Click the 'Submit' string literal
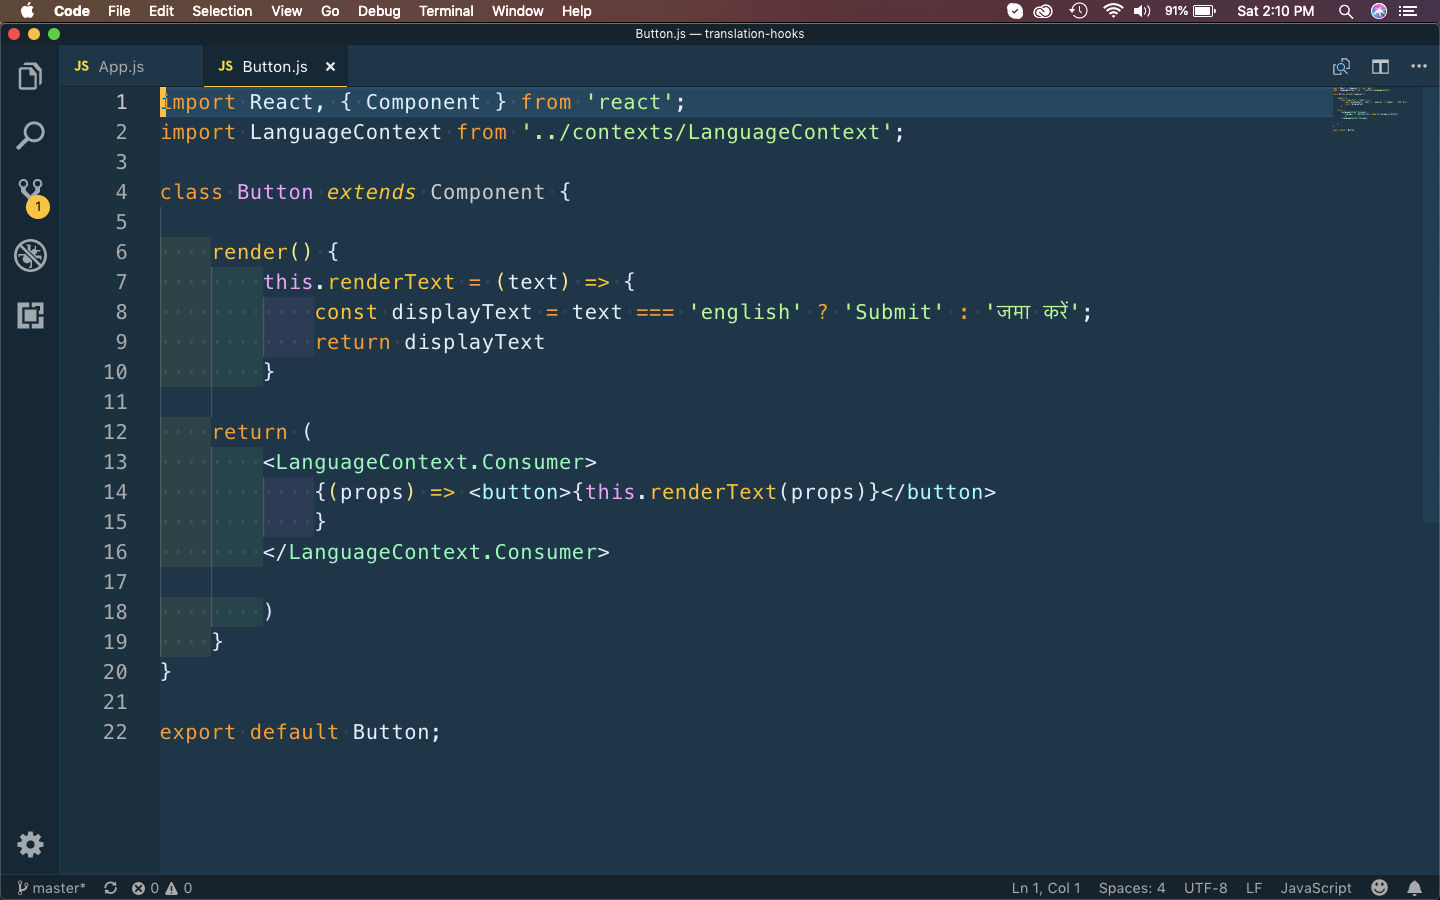 coord(893,312)
